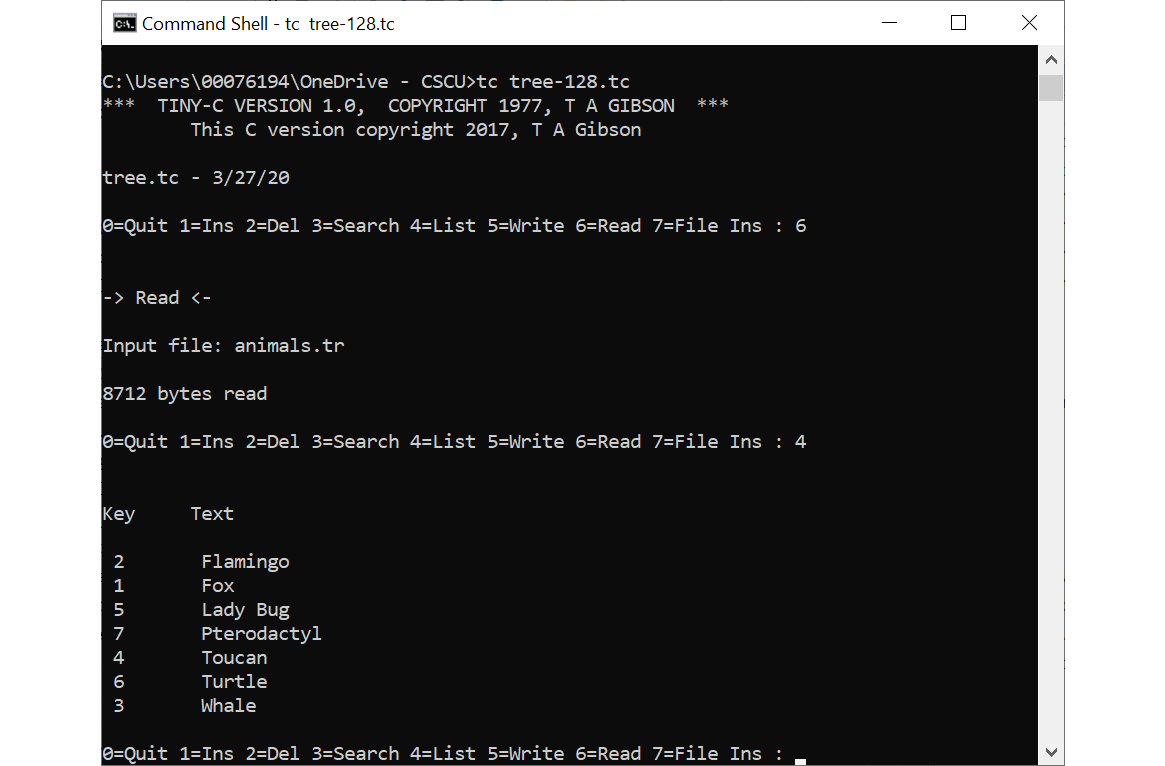
Task: Click the vertical scrollbar thumb
Action: pyautogui.click(x=1051, y=88)
